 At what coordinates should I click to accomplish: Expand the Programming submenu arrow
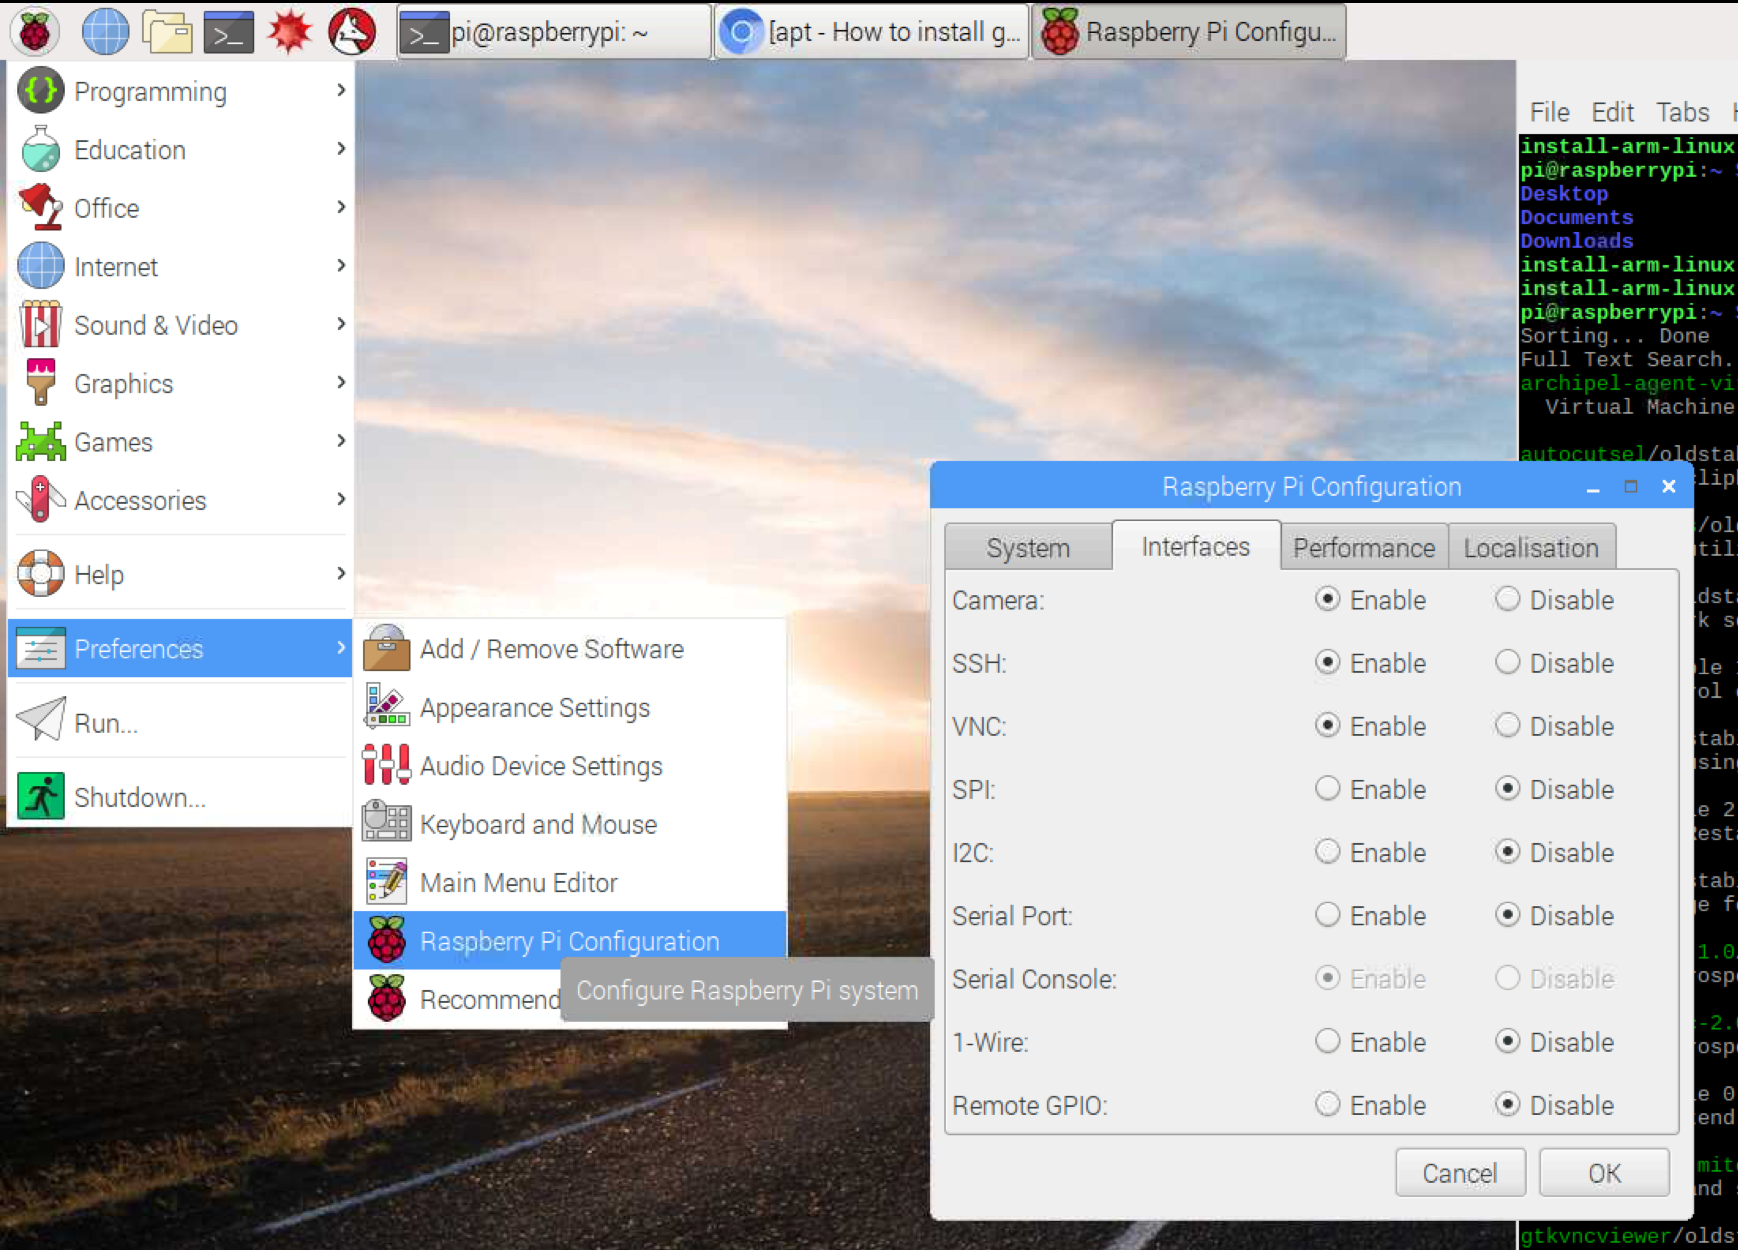click(x=341, y=90)
